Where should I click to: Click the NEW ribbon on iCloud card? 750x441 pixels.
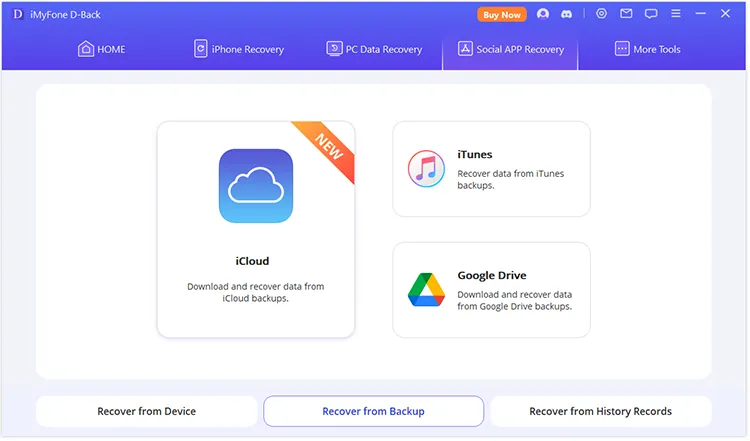pos(329,147)
